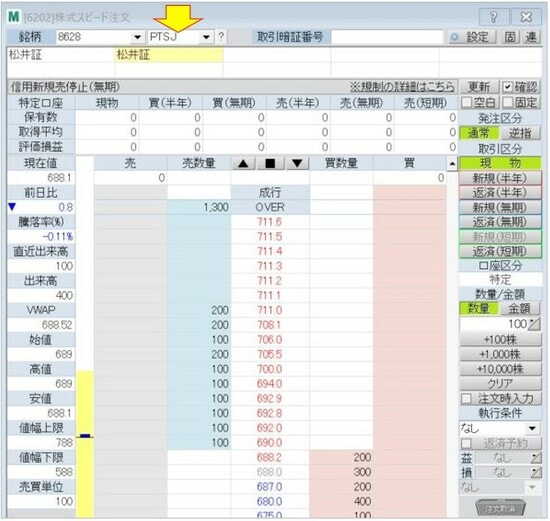Click the 更新 refresh button
The image size is (550, 521).
pyautogui.click(x=478, y=87)
